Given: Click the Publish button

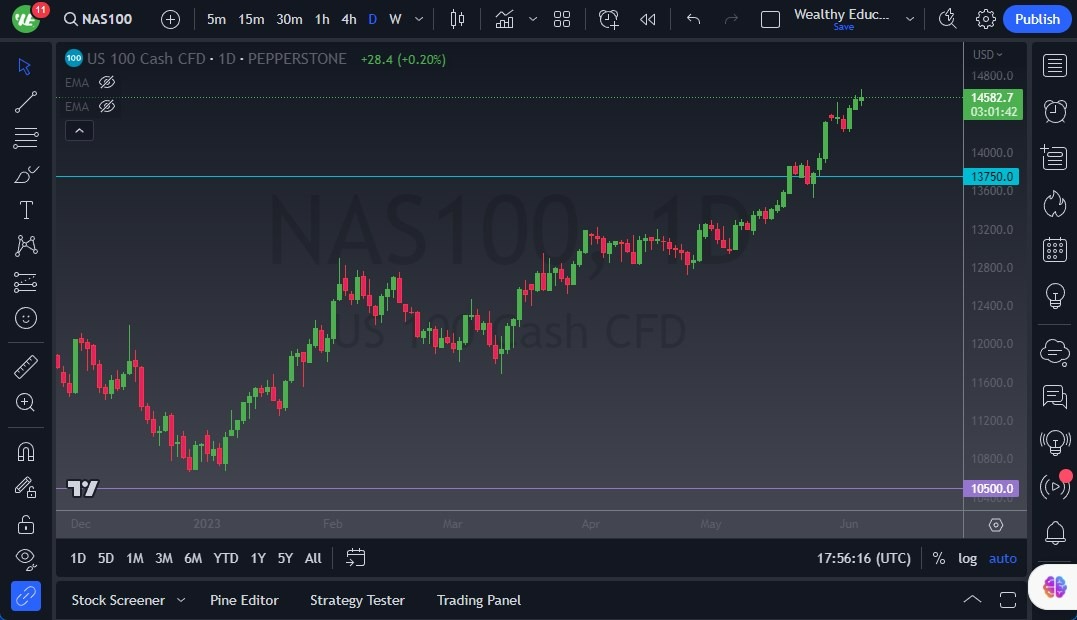Looking at the screenshot, I should [x=1037, y=19].
